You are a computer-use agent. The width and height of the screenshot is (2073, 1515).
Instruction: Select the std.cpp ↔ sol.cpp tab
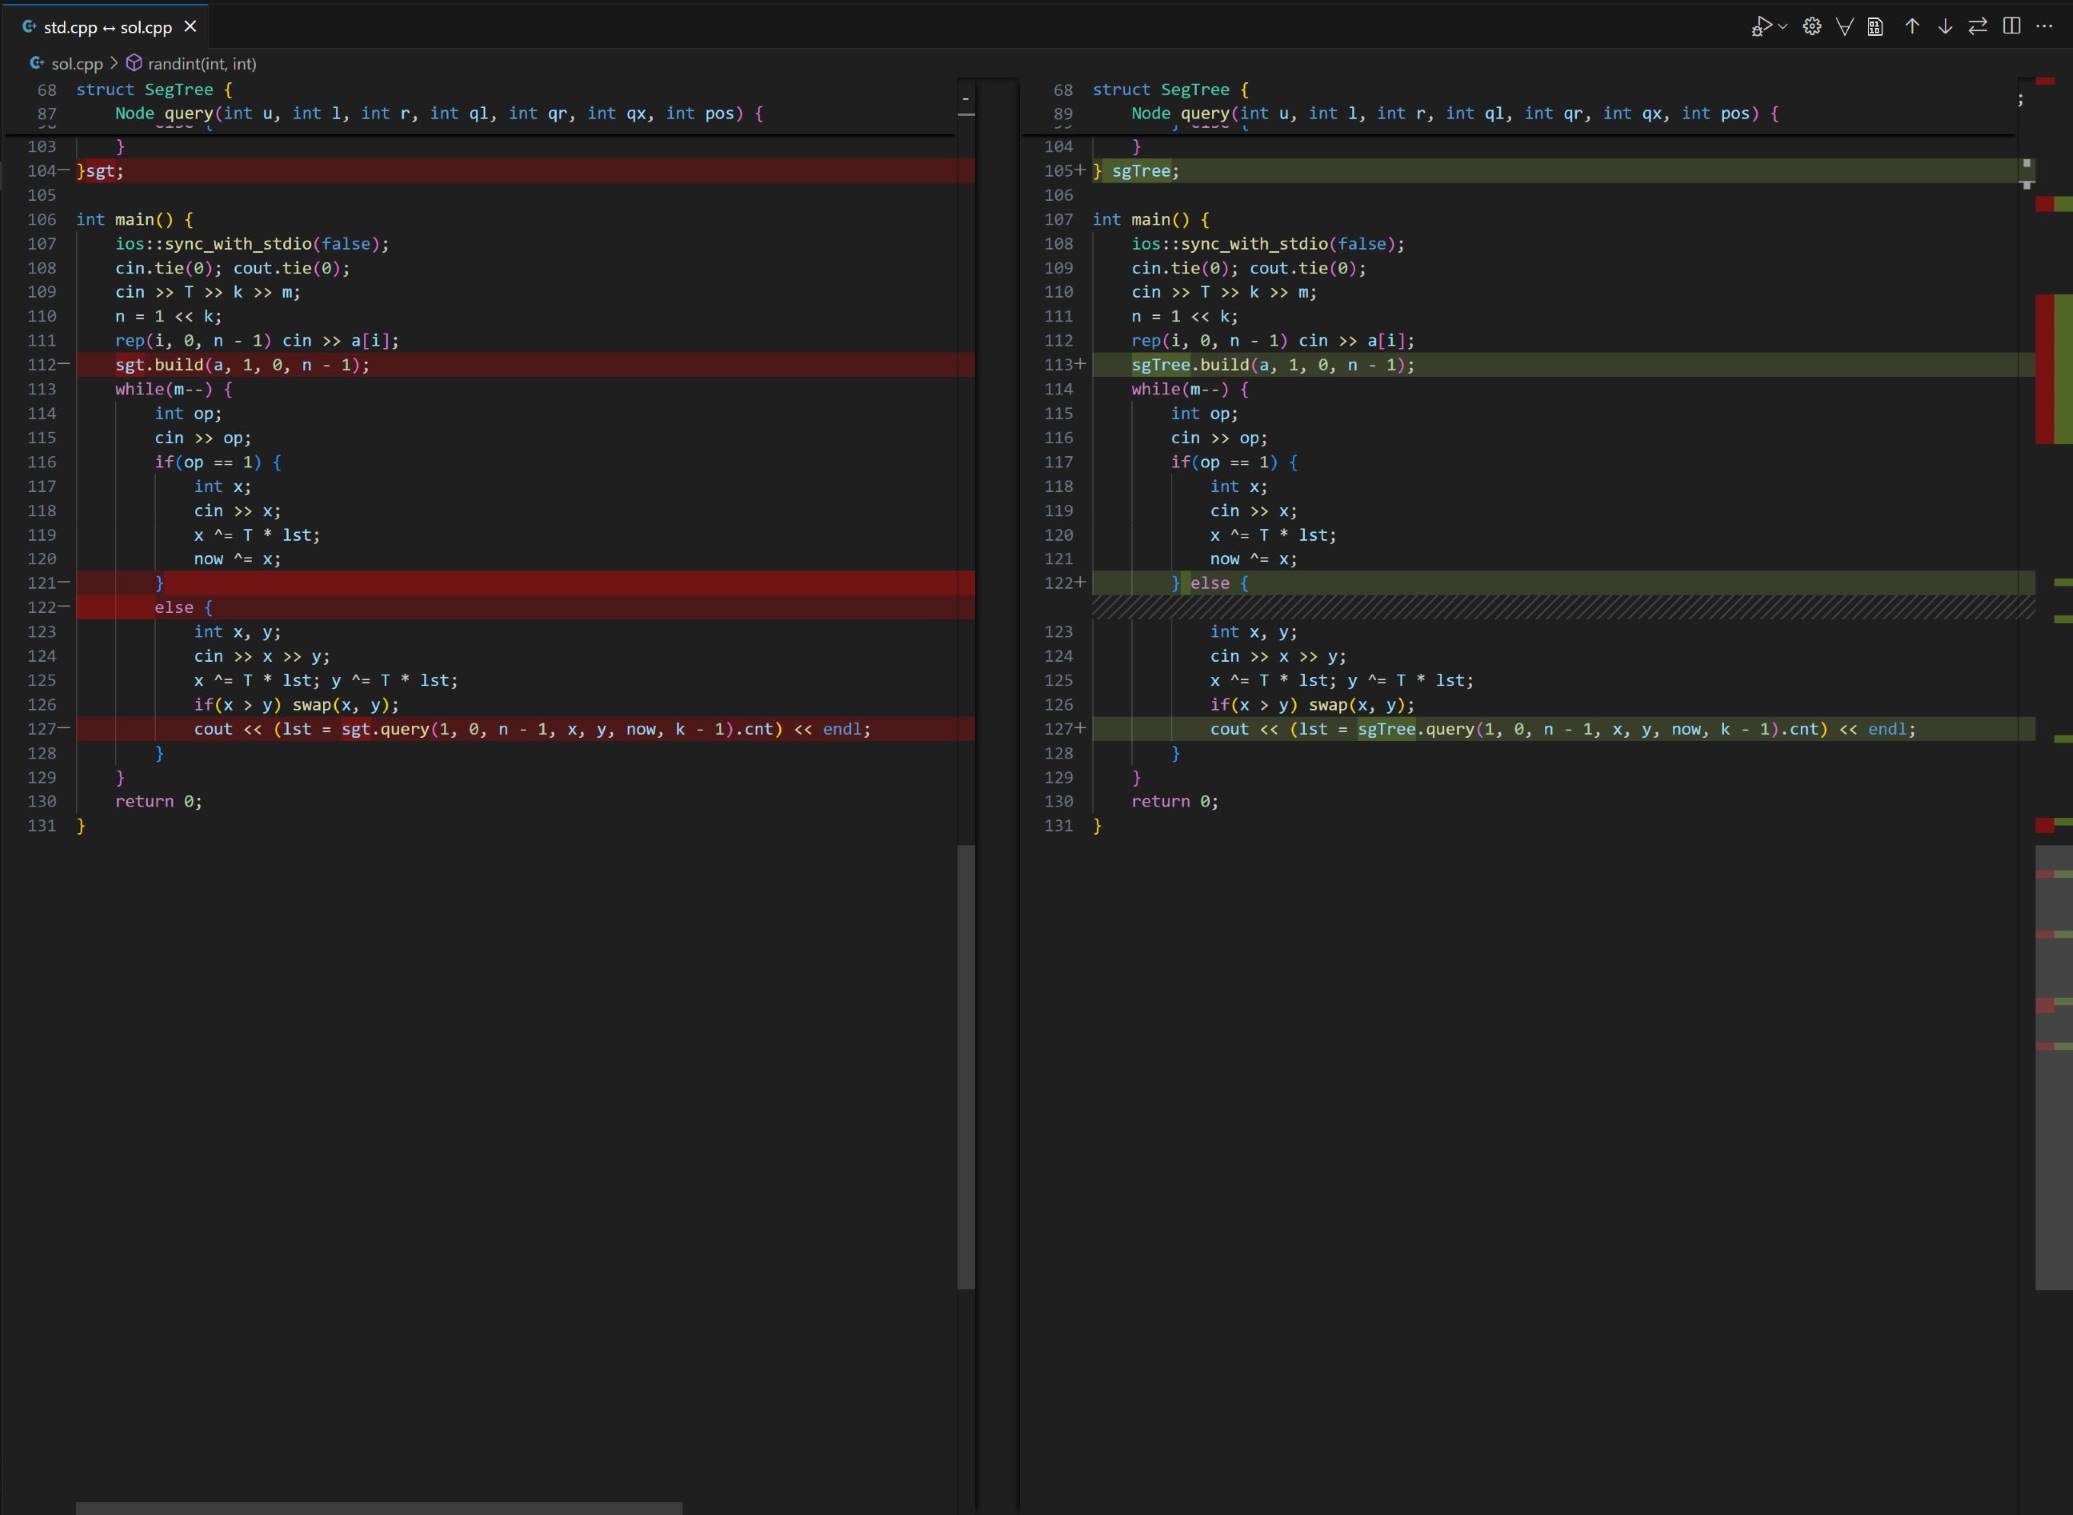(x=107, y=27)
